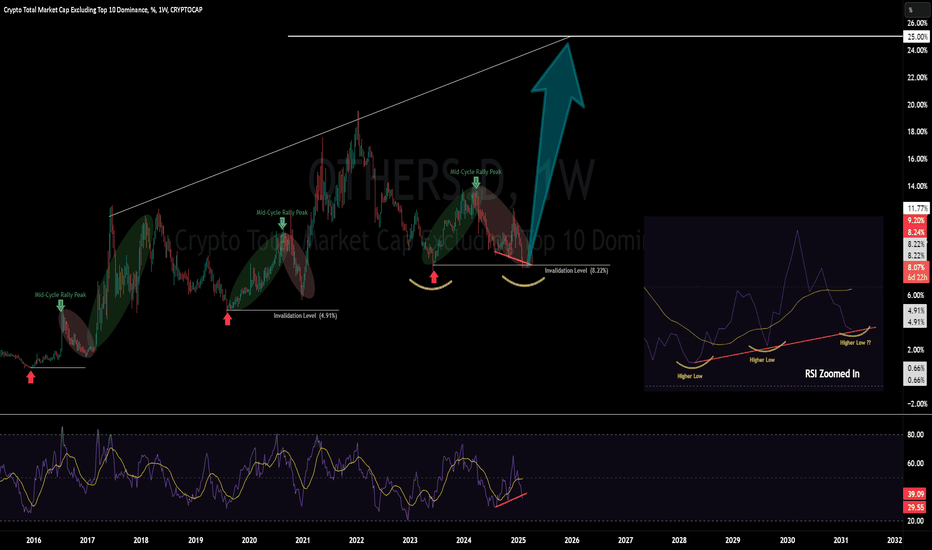Click the RSI Zoomed In inset chart

point(764,303)
